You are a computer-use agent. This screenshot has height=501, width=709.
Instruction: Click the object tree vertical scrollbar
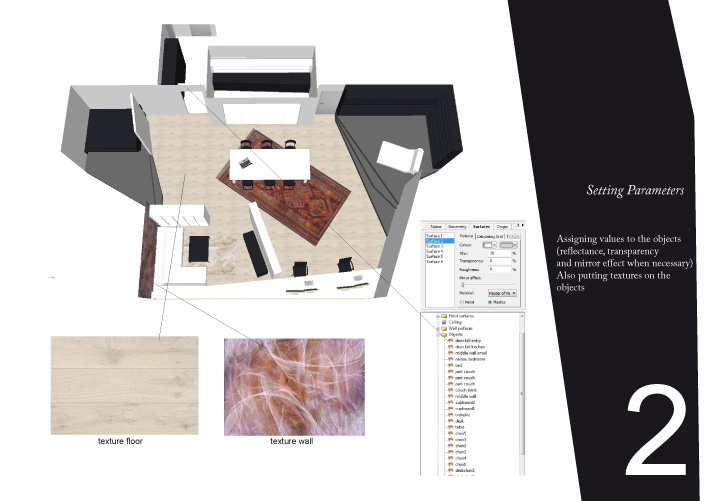[x=522, y=393]
